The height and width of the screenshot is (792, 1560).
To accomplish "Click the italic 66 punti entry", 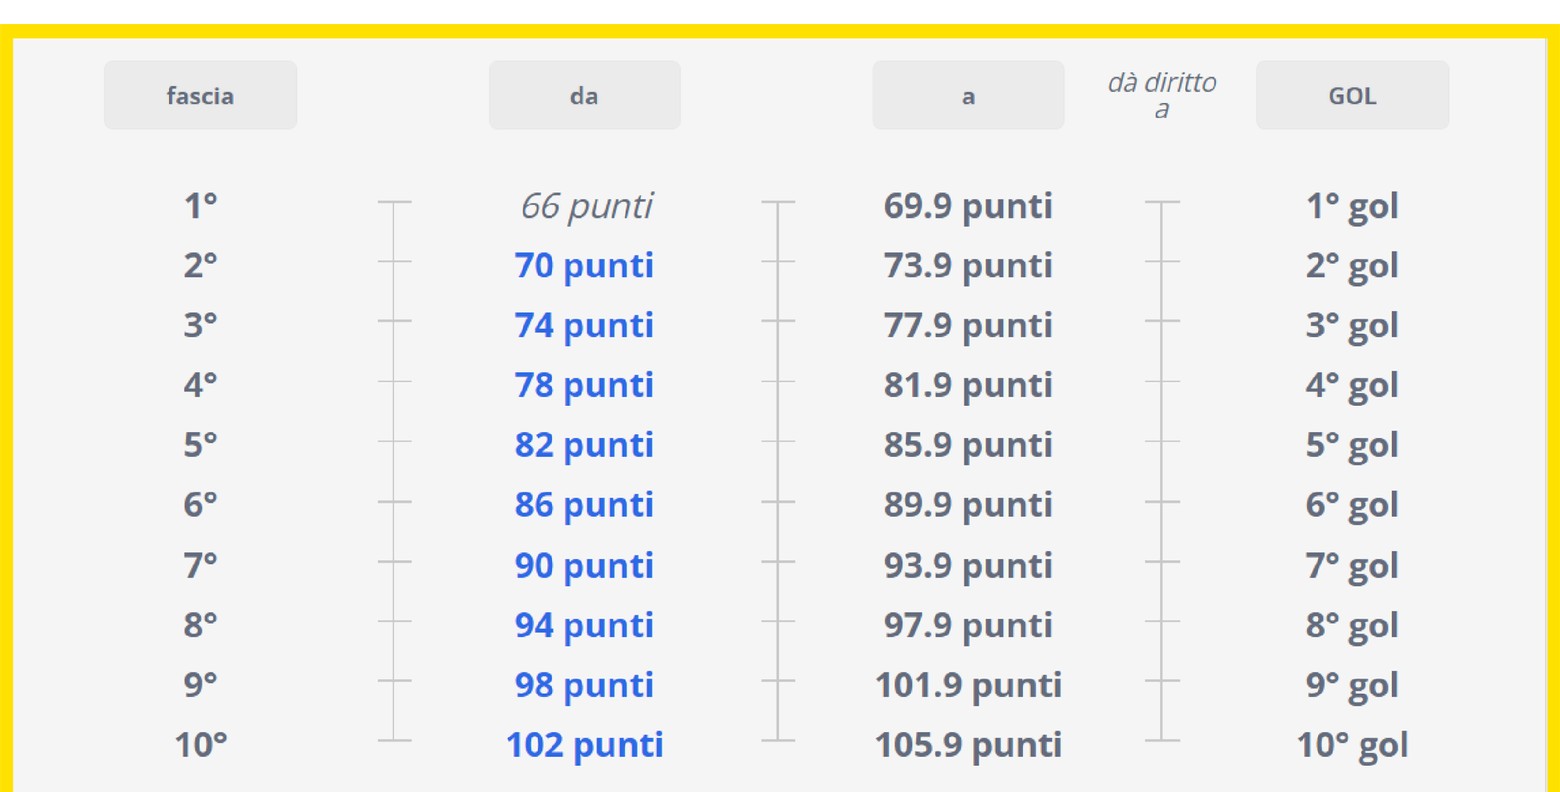I will (x=586, y=207).
